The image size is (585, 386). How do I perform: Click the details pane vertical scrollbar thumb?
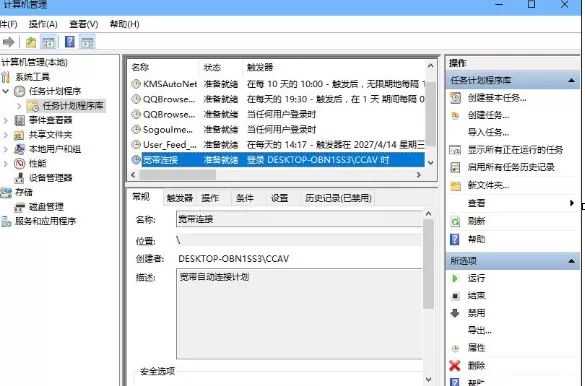(x=428, y=263)
